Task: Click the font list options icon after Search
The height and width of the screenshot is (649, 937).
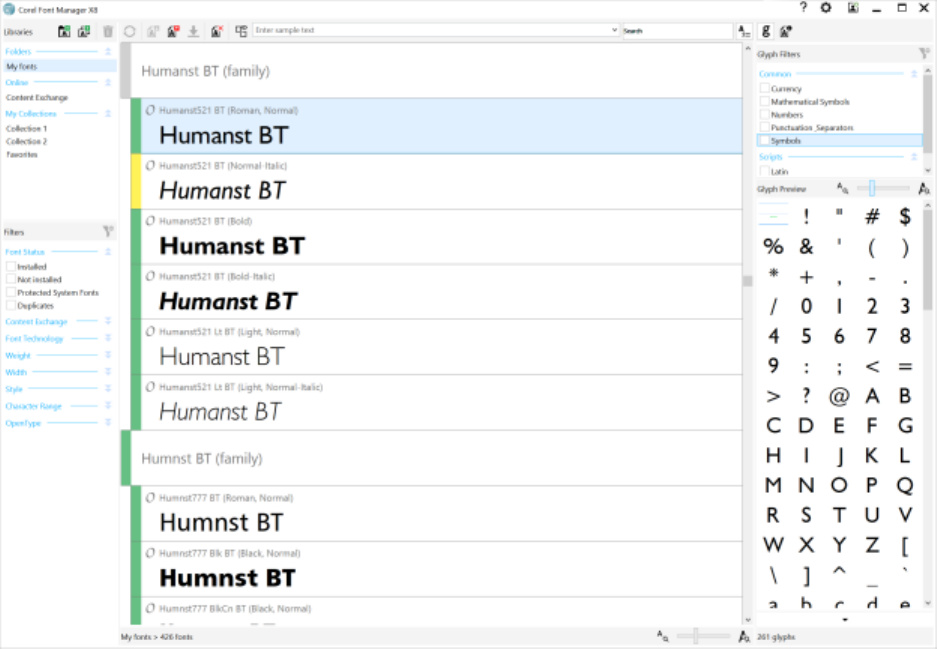Action: 744,32
